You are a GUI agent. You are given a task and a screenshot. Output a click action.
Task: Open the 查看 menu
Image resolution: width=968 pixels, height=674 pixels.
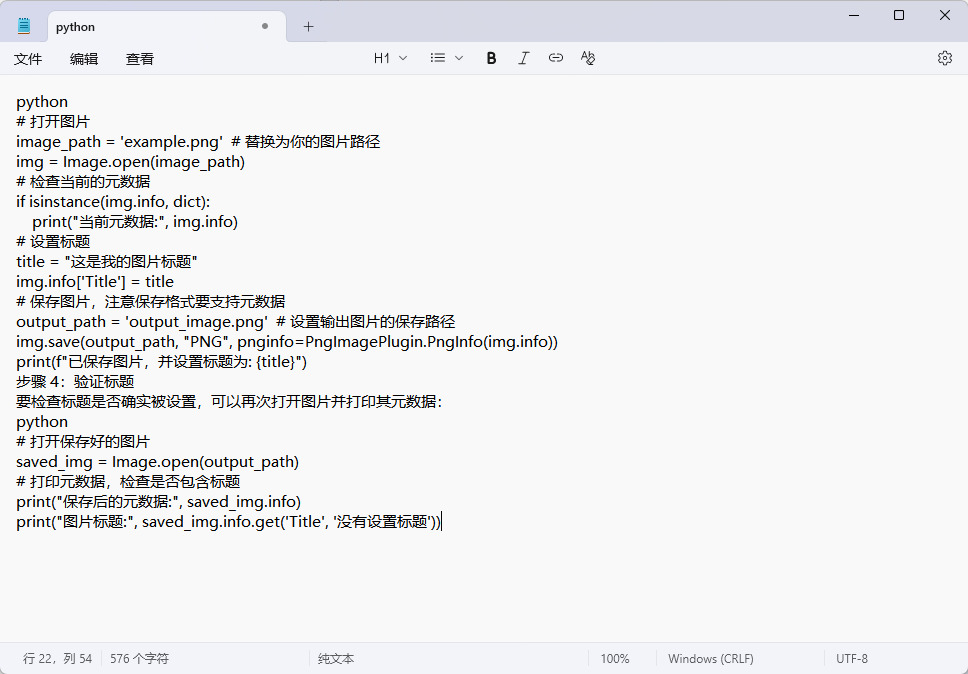tap(140, 59)
